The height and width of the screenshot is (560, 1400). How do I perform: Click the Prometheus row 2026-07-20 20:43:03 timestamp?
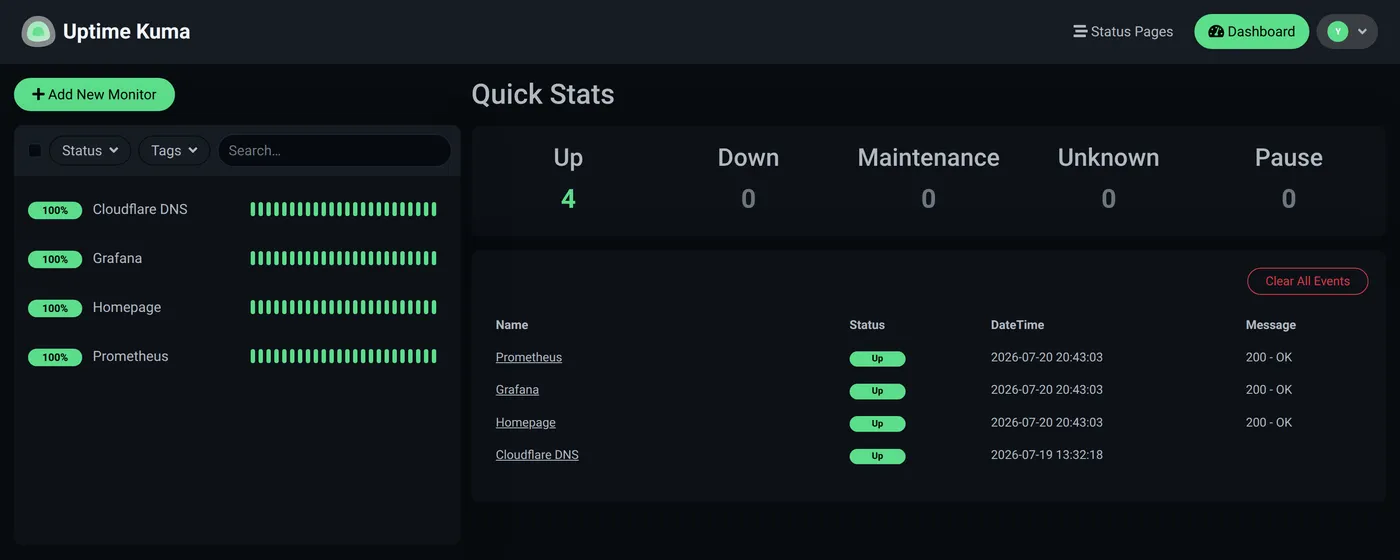(x=1047, y=357)
